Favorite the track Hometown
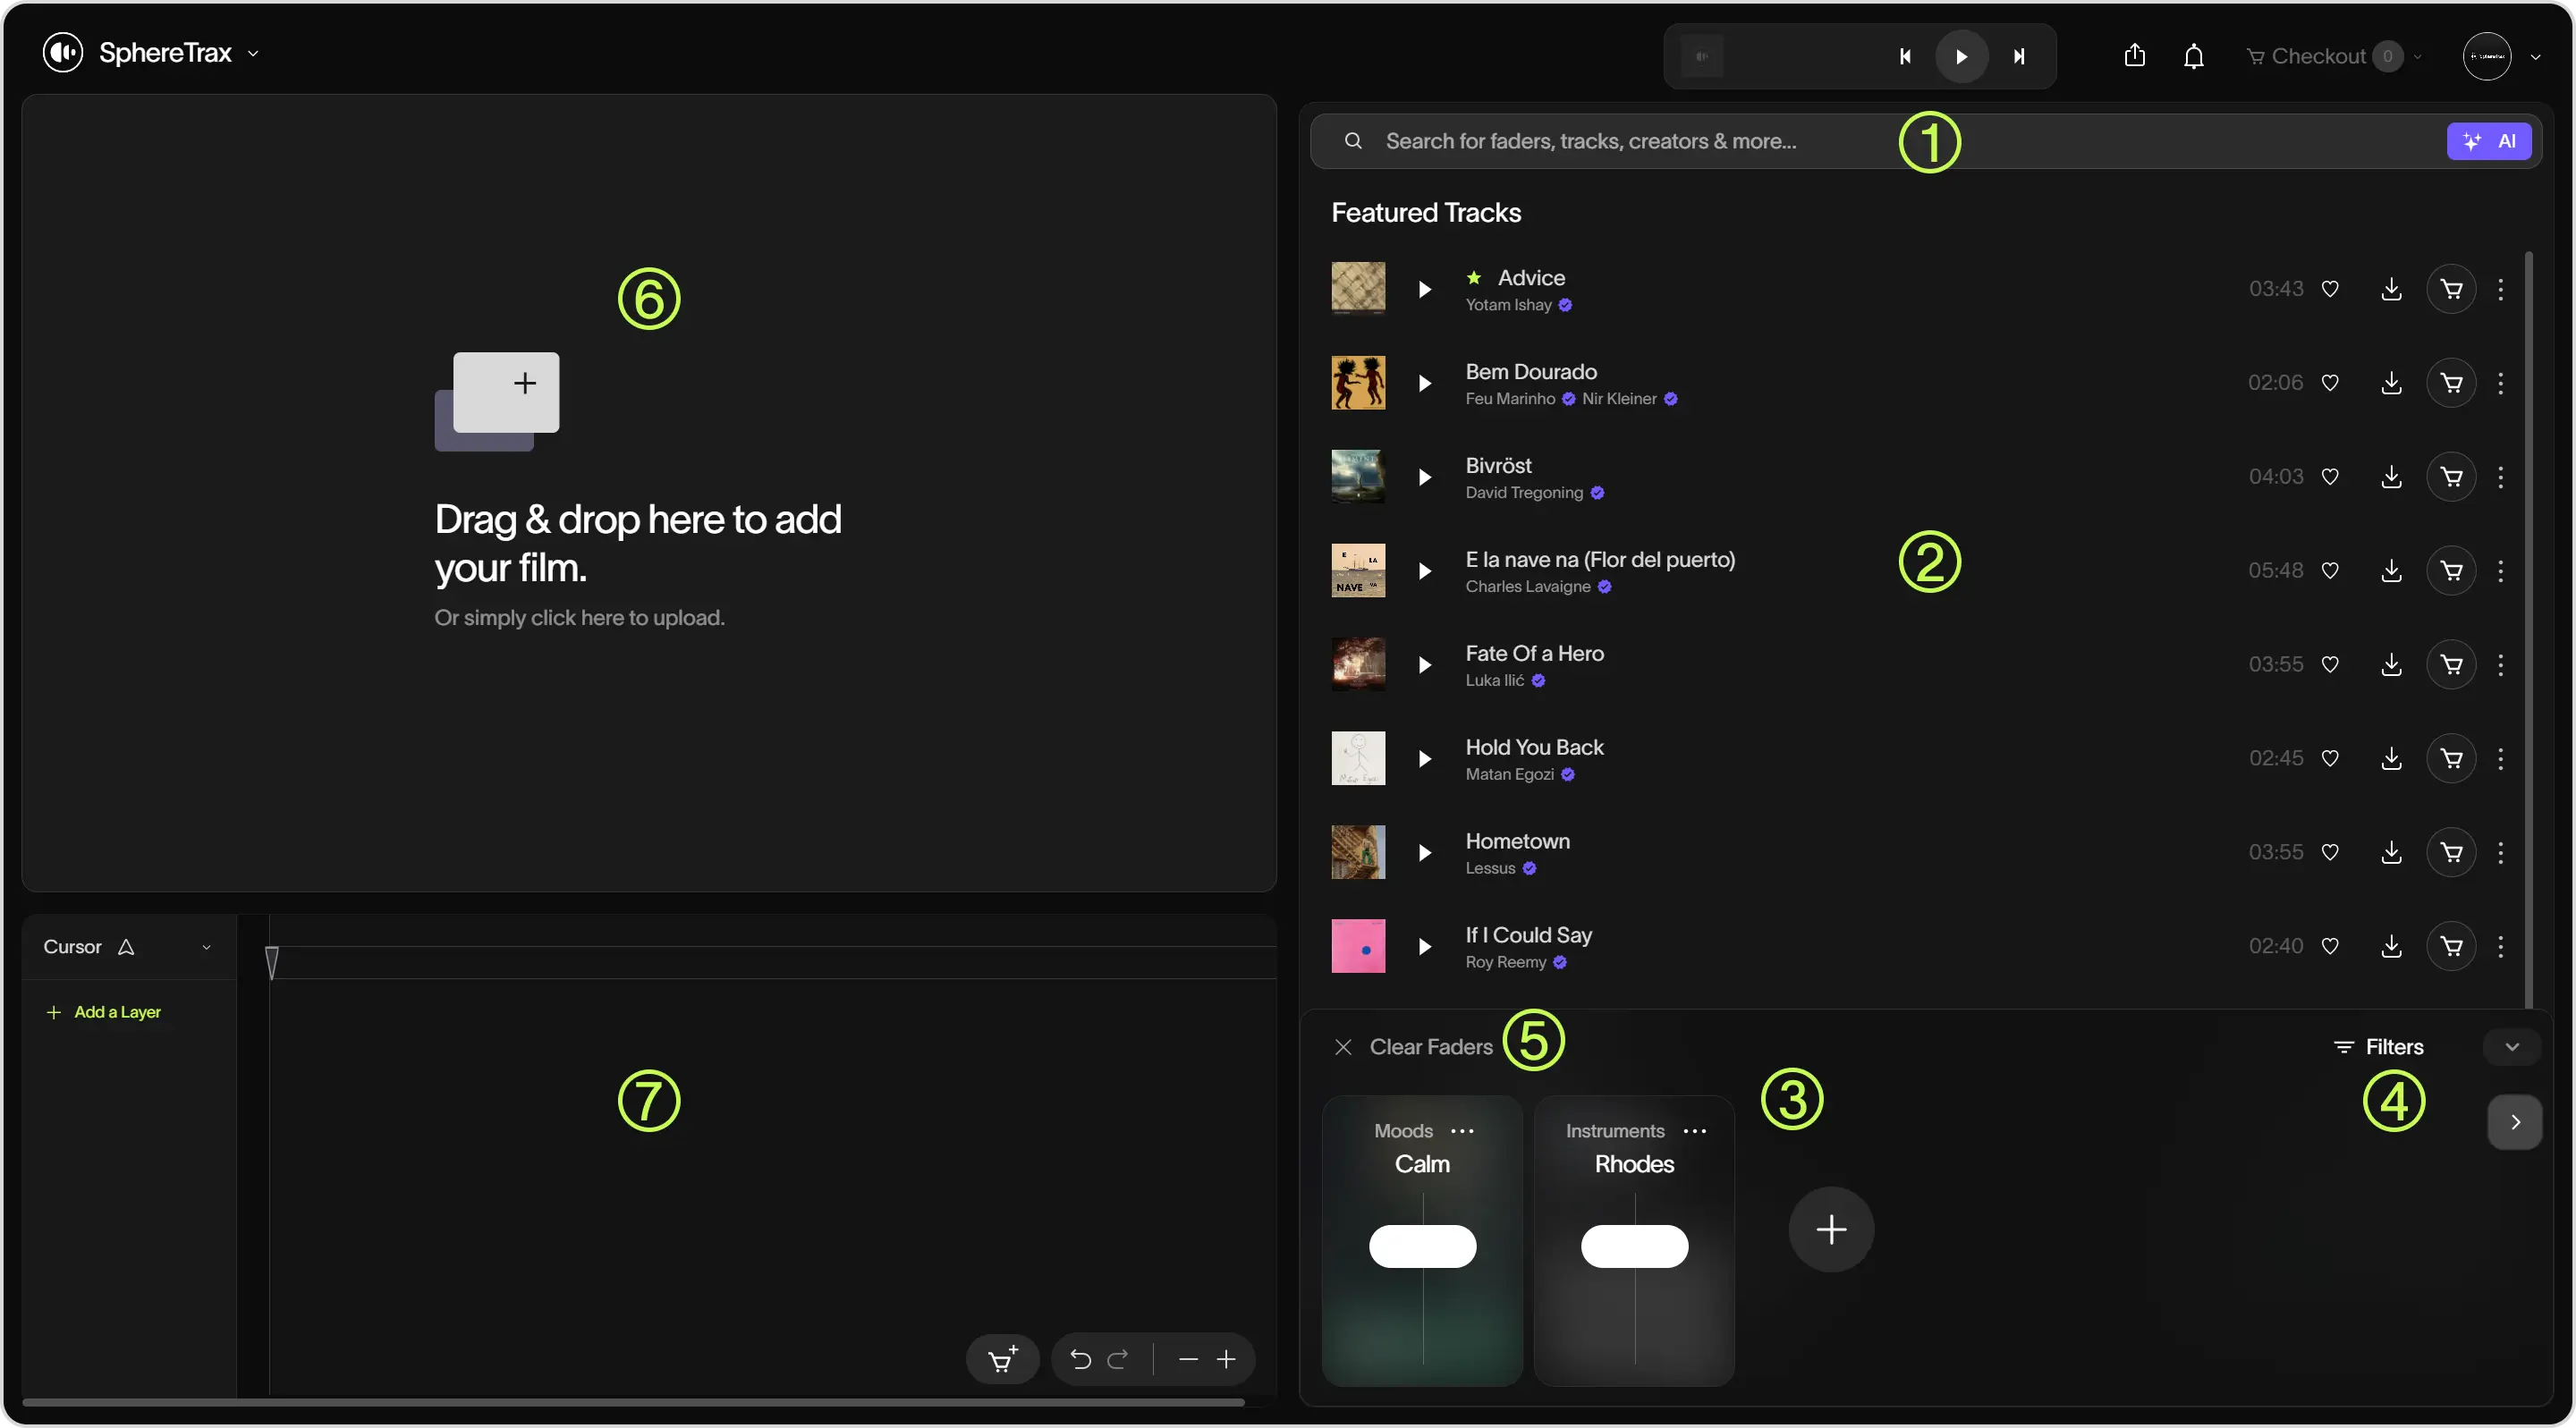2576x1428 pixels. pos(2330,851)
